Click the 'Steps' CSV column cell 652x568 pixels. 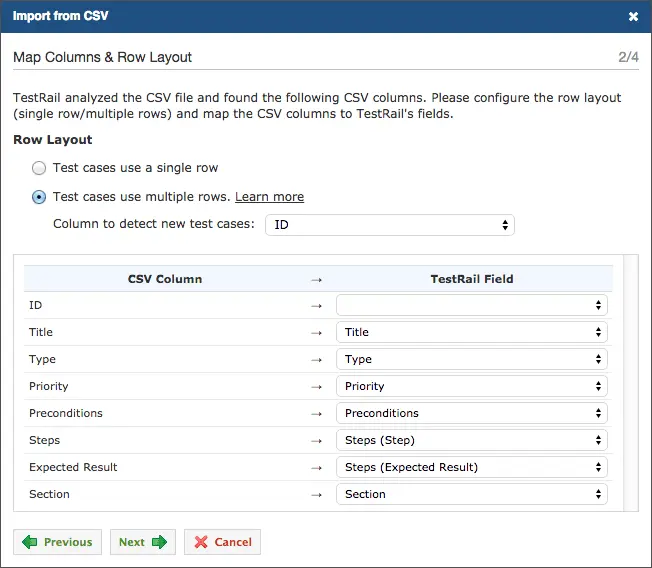[165, 440]
